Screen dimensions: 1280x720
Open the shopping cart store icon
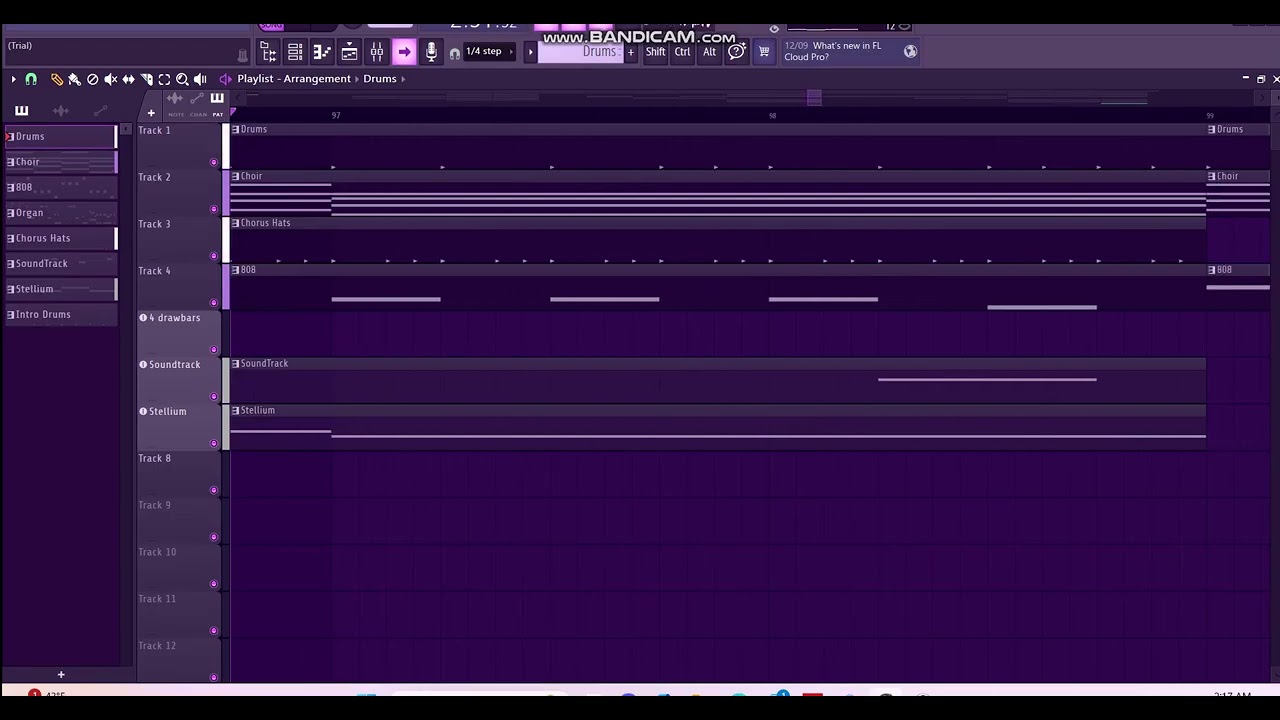click(764, 51)
